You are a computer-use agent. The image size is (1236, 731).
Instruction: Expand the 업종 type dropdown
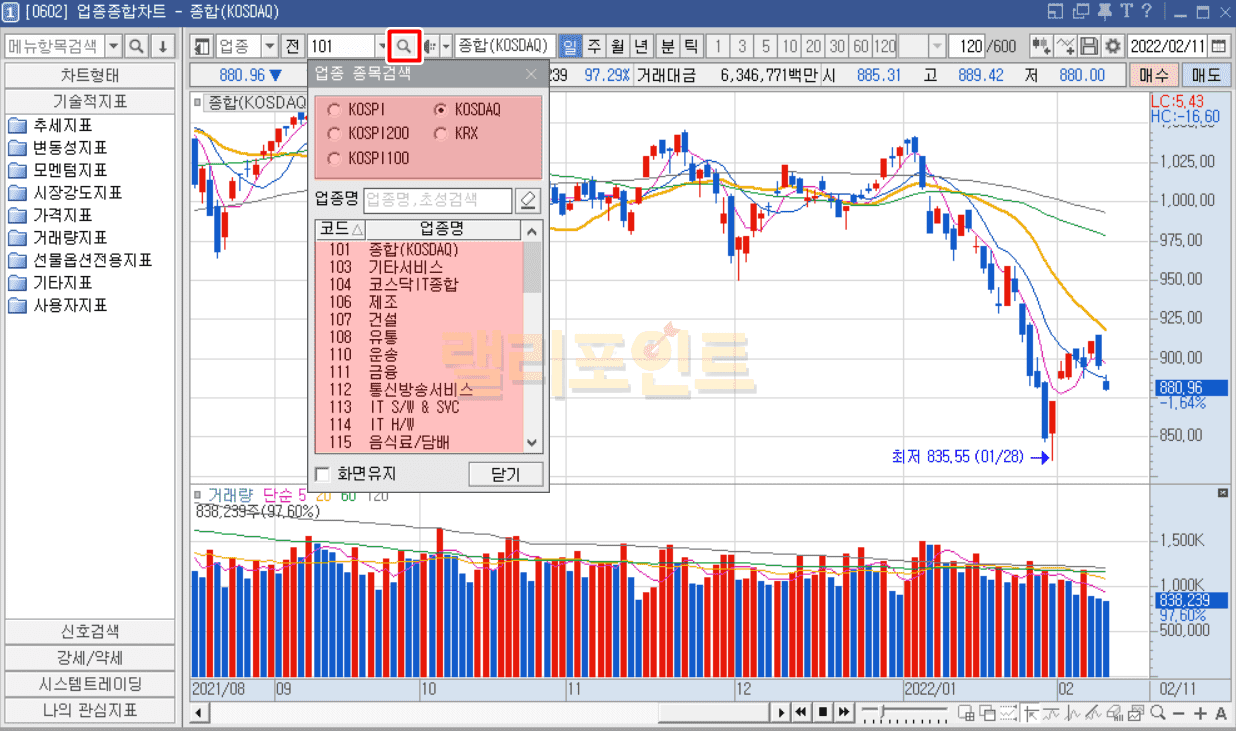(269, 46)
